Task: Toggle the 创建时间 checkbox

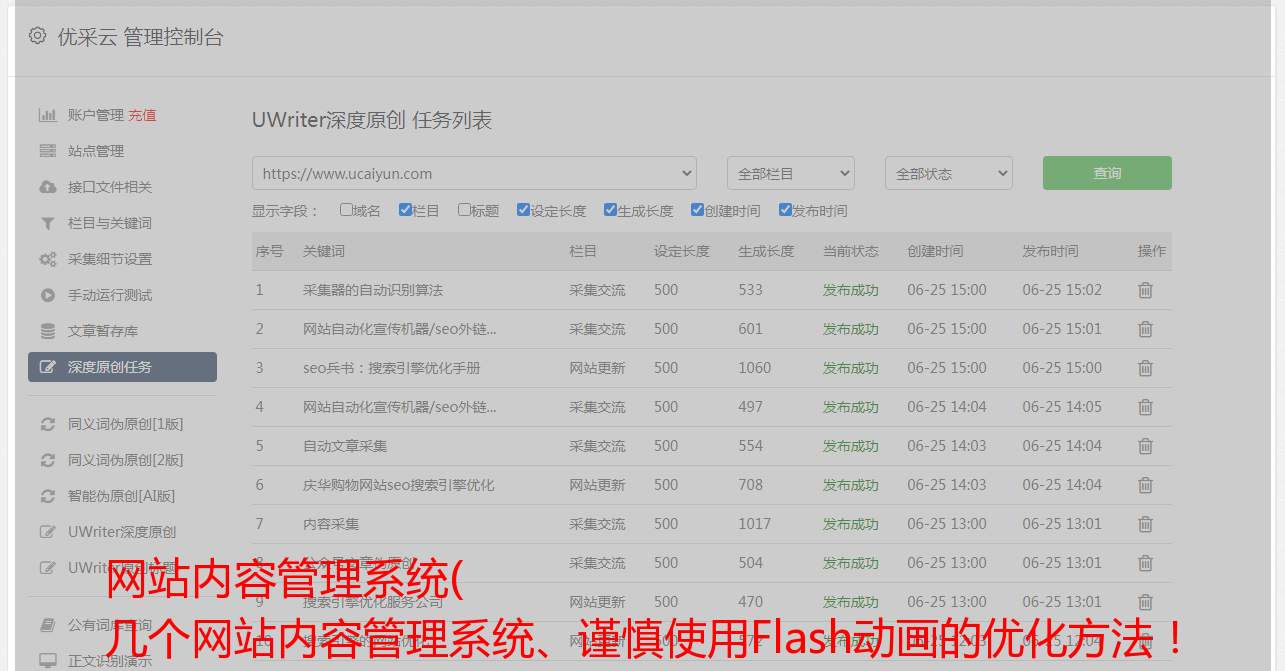Action: (697, 210)
